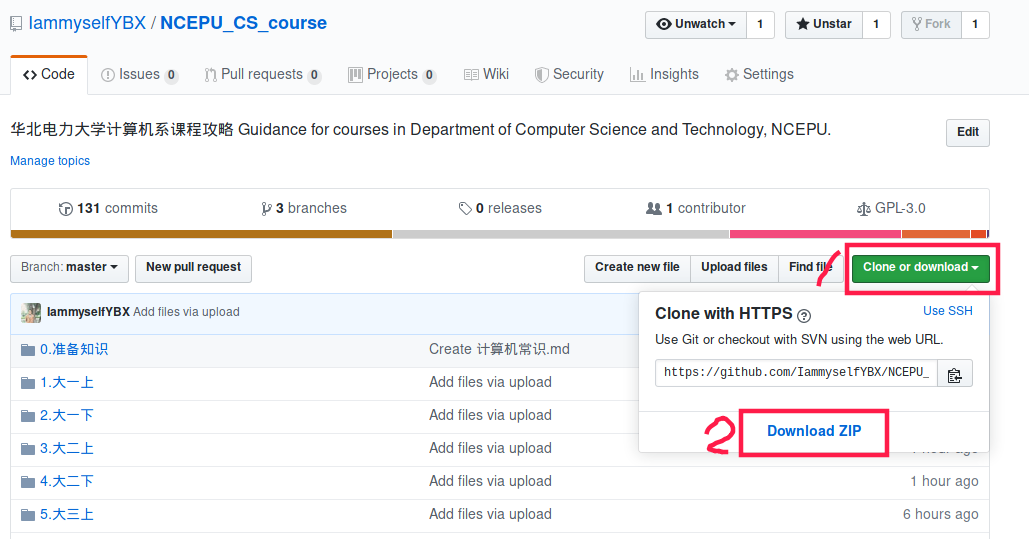Viewport: 1029px width, 539px height.
Task: Click the Unstar button
Action: 824,24
